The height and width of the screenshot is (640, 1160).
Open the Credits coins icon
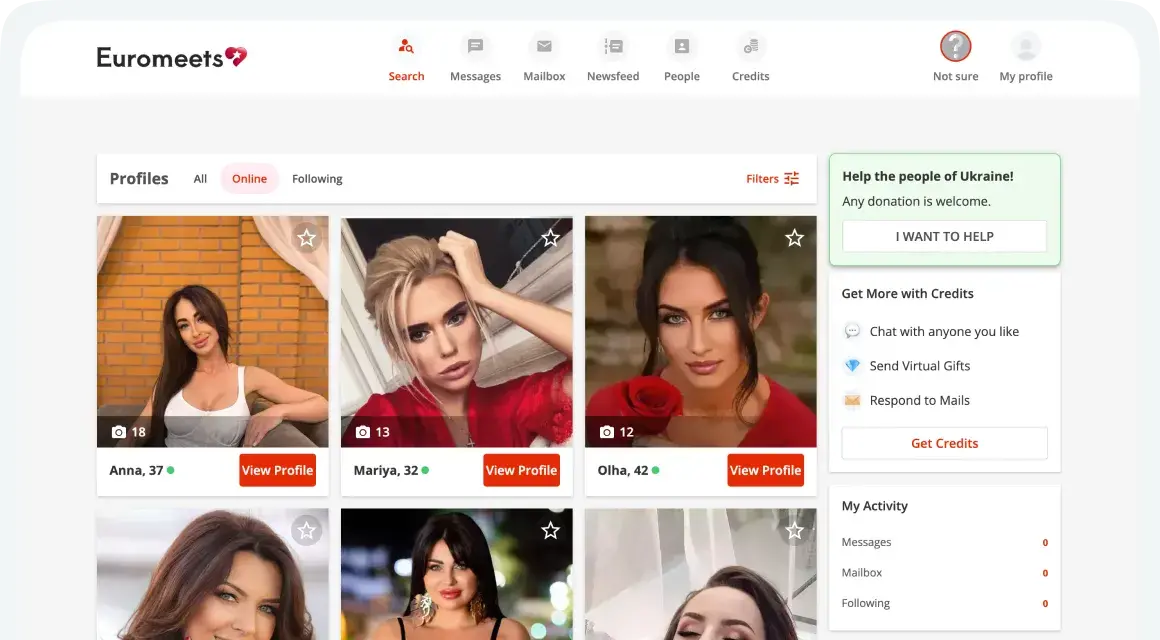[x=750, y=46]
